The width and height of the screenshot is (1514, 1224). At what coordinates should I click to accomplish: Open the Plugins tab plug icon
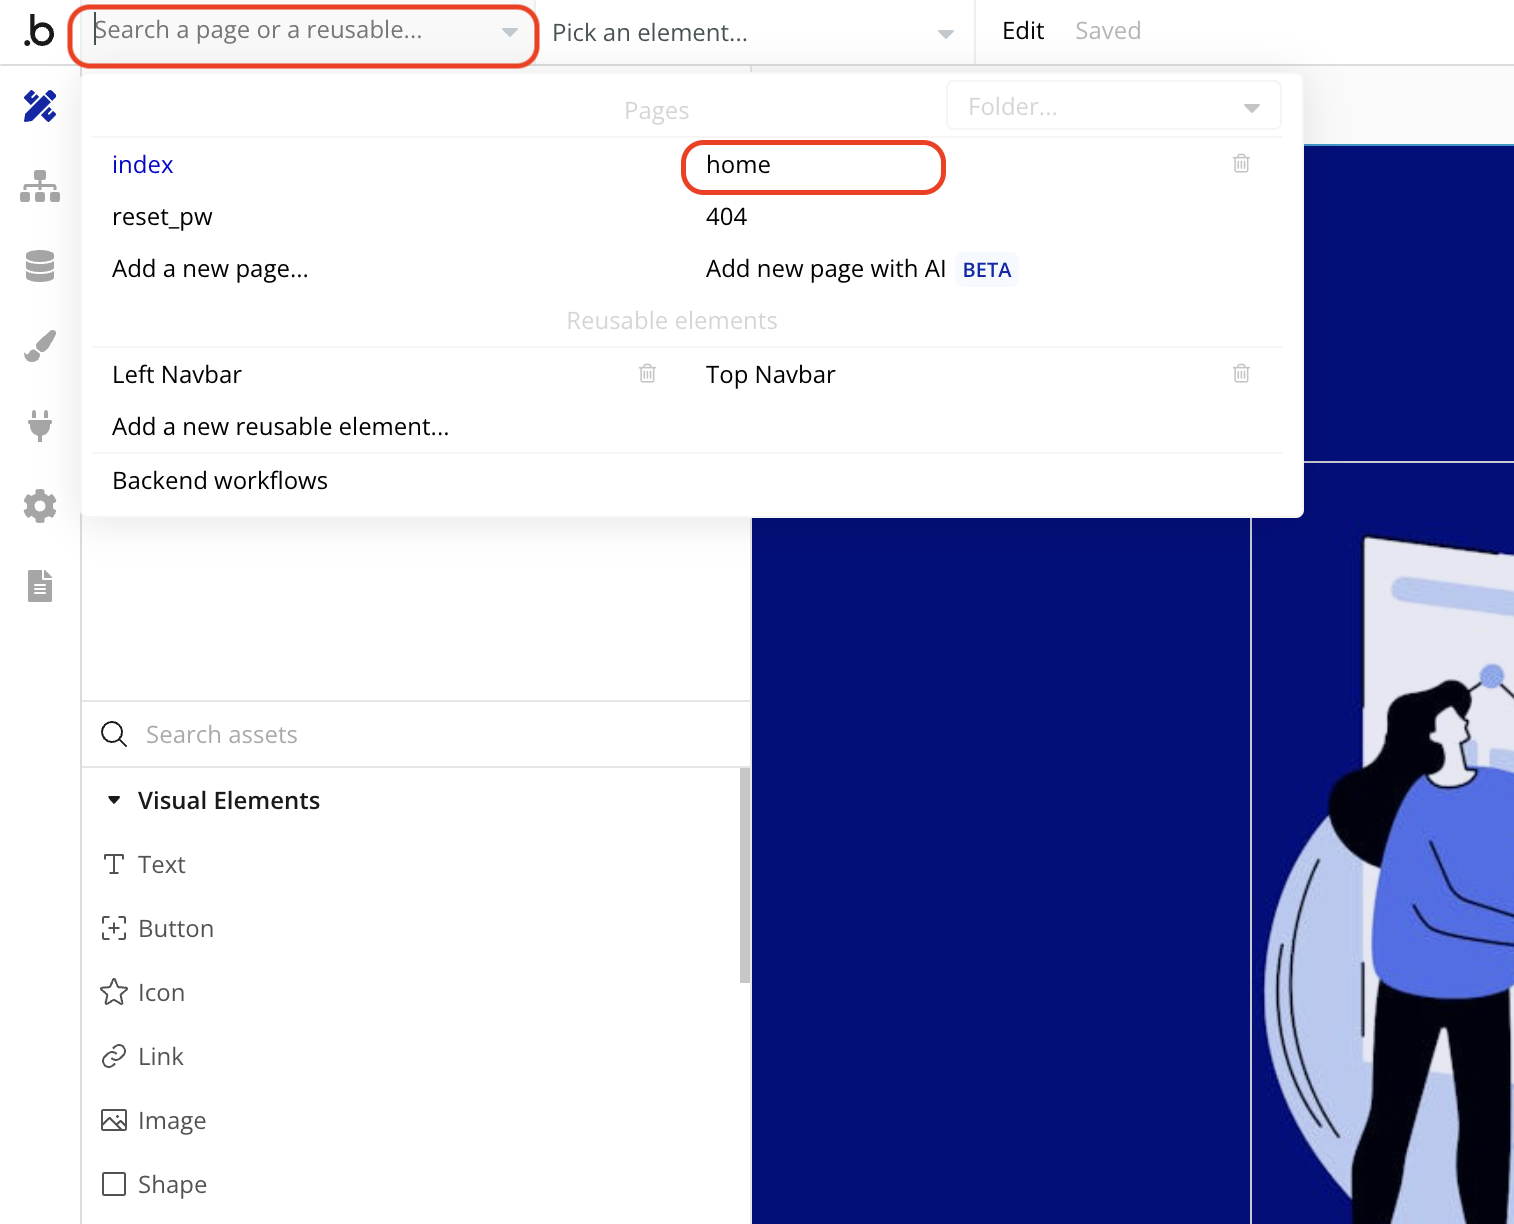point(40,426)
